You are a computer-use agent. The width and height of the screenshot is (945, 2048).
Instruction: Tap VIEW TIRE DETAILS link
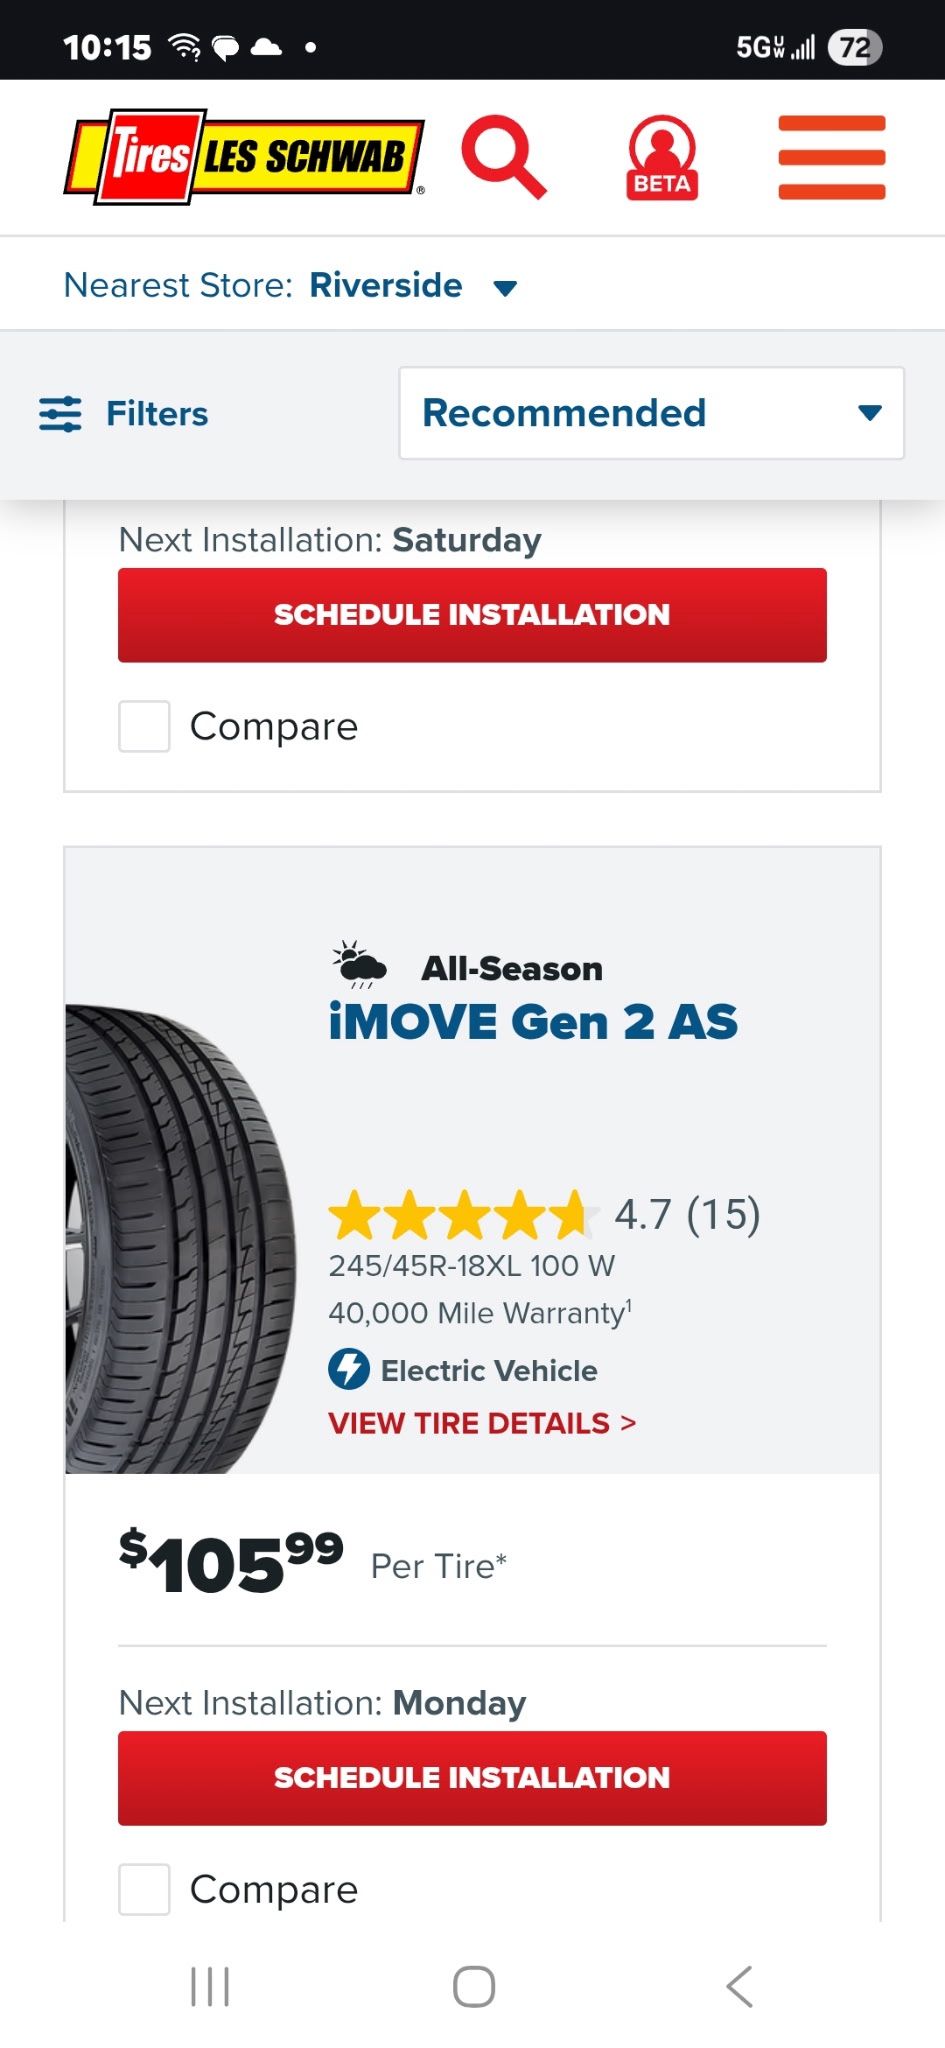click(478, 1422)
